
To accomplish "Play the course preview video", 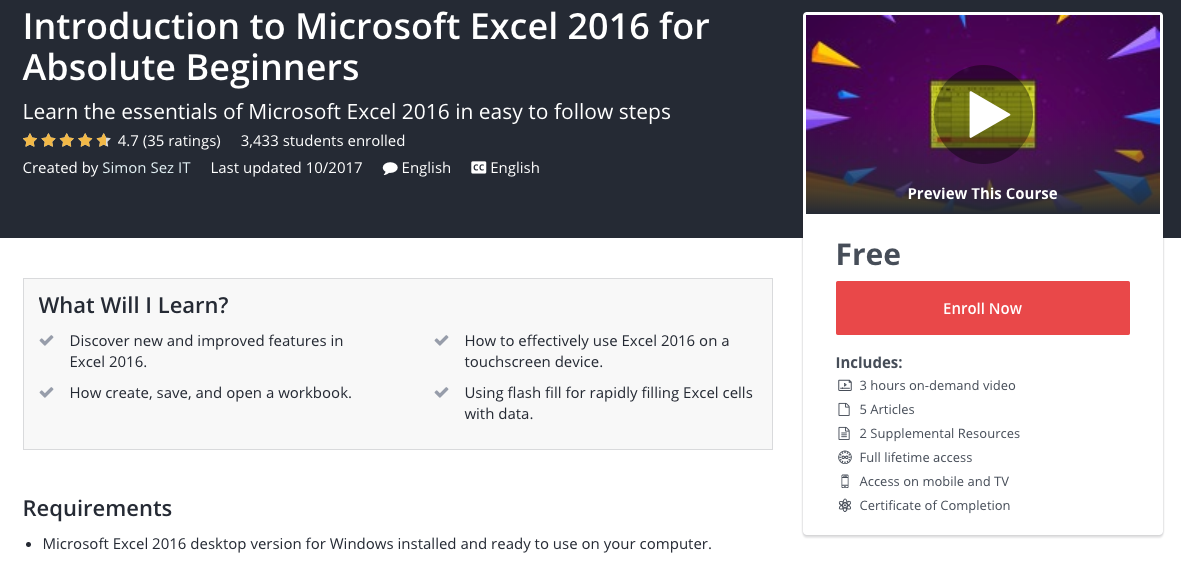I will coord(982,115).
